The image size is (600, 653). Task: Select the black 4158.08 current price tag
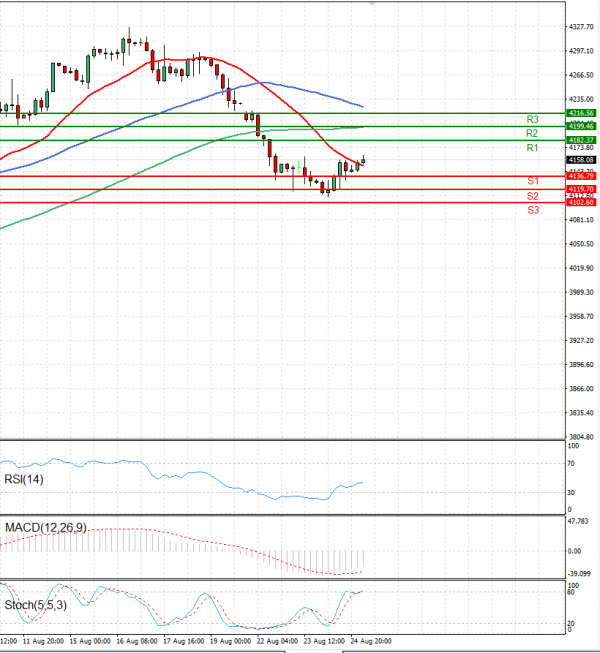tap(581, 160)
